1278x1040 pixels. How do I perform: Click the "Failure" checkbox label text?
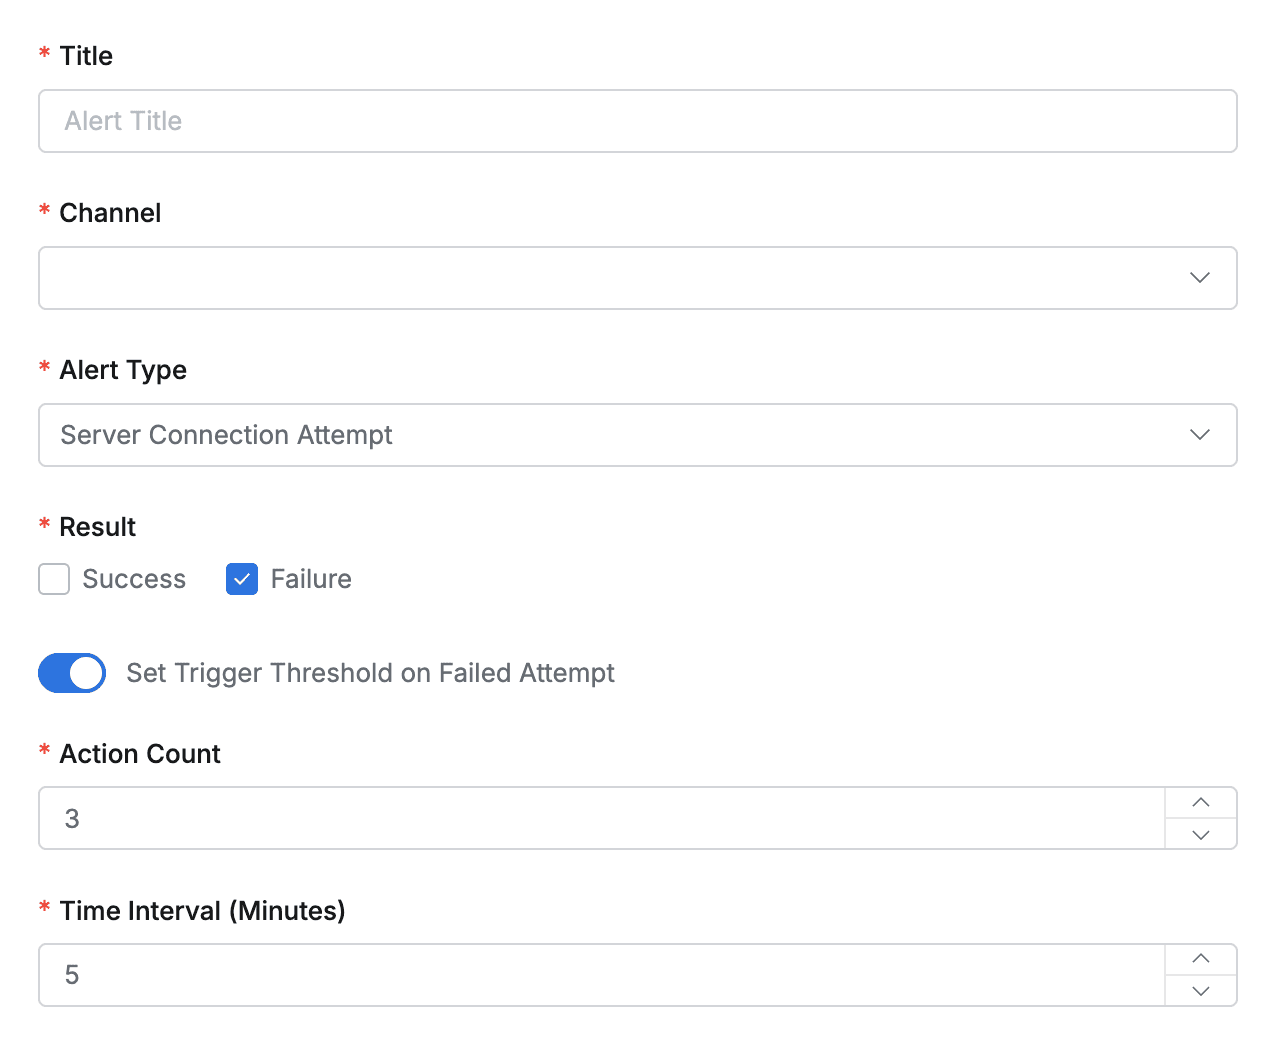click(311, 579)
